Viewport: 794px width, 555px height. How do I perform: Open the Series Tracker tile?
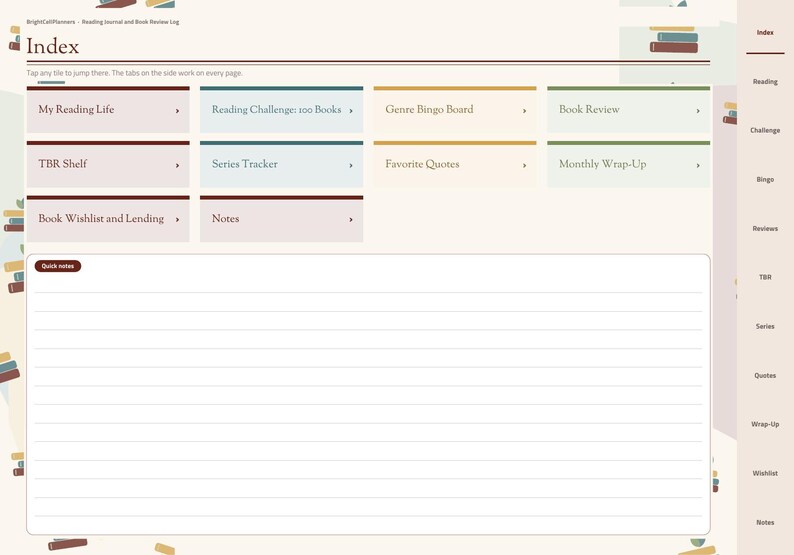point(282,164)
